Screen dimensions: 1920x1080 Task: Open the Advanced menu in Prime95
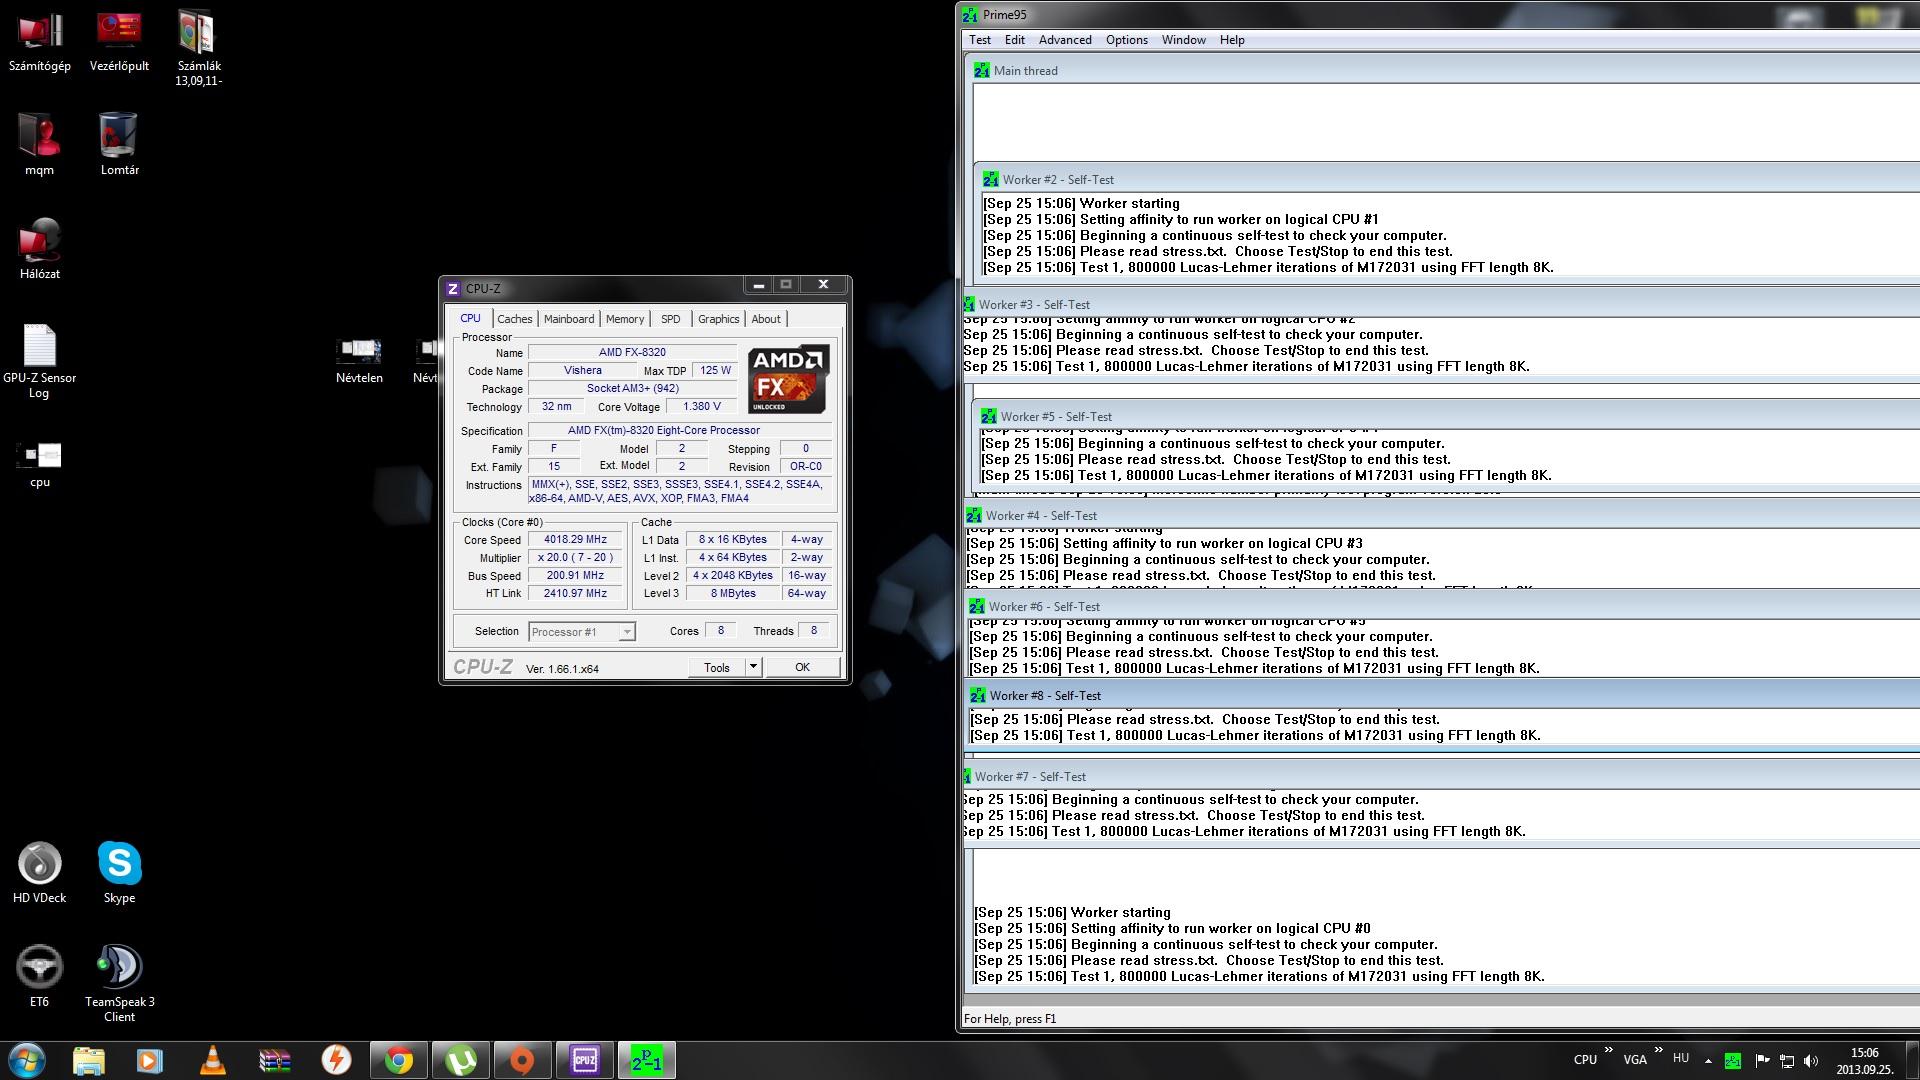pos(1065,40)
